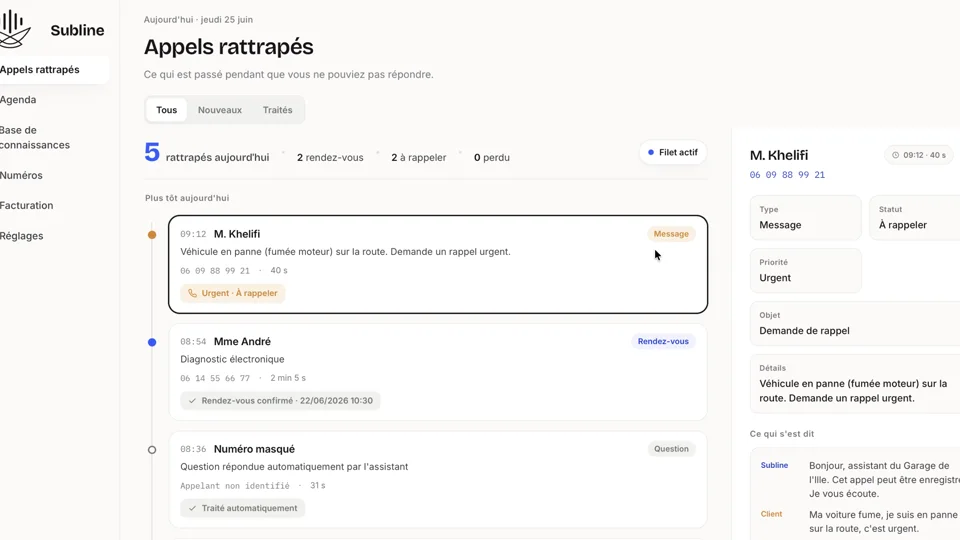Click the checkmark icon in Rendez-vous confirmé
The height and width of the screenshot is (540, 960).
[192, 401]
